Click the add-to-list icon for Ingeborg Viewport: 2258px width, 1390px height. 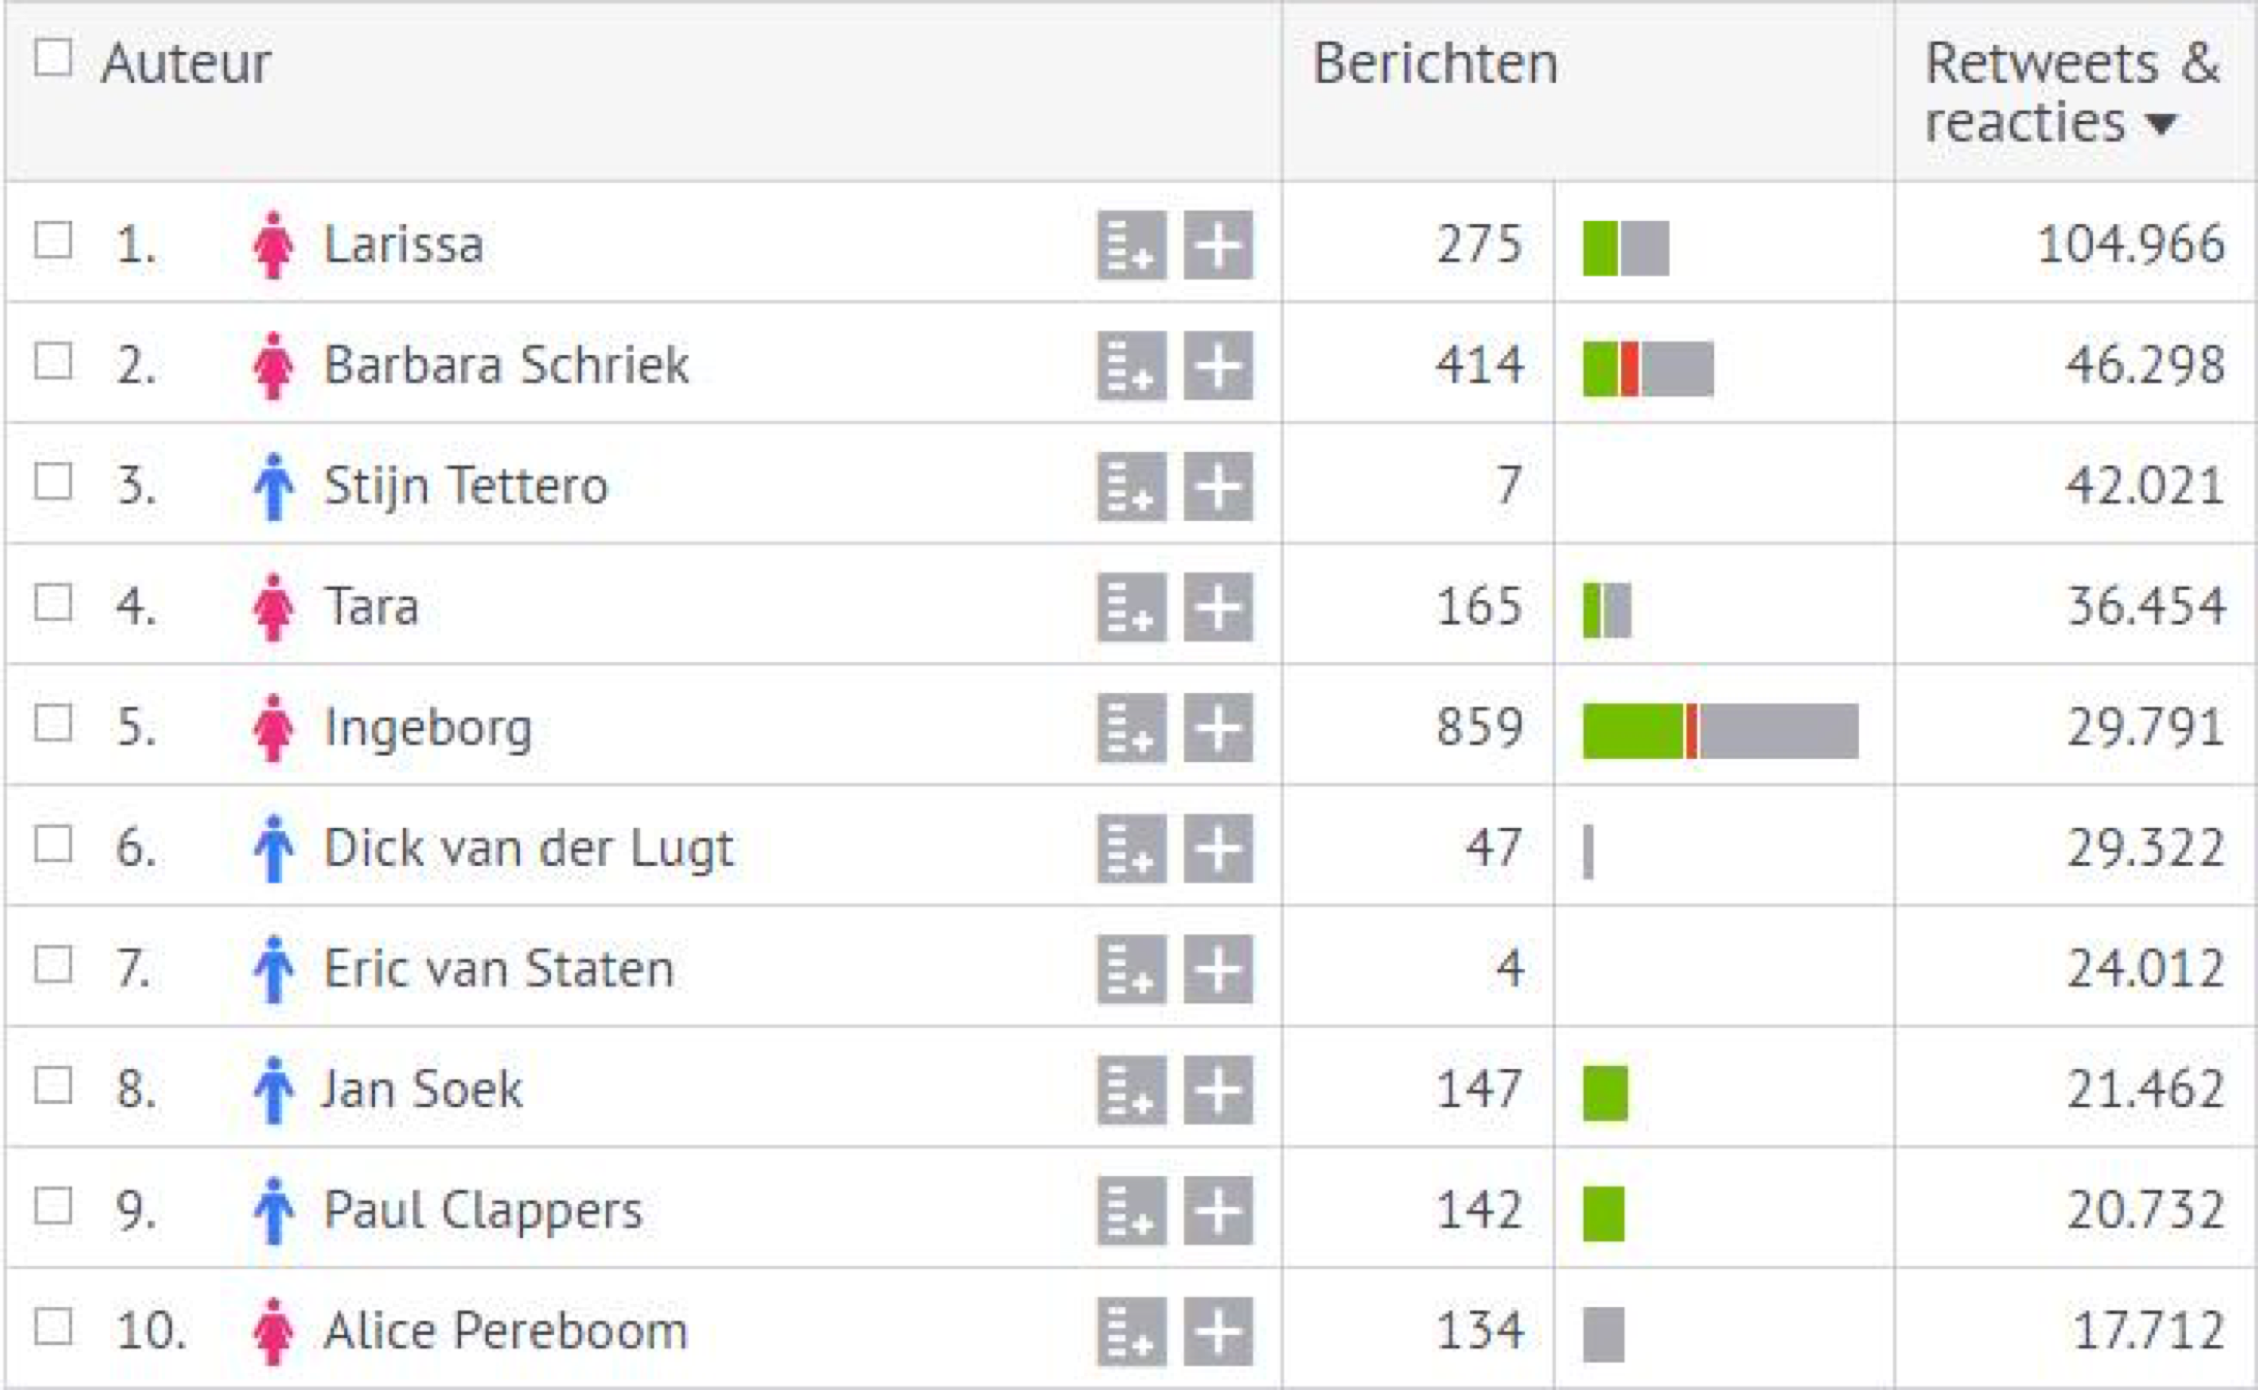click(1131, 728)
